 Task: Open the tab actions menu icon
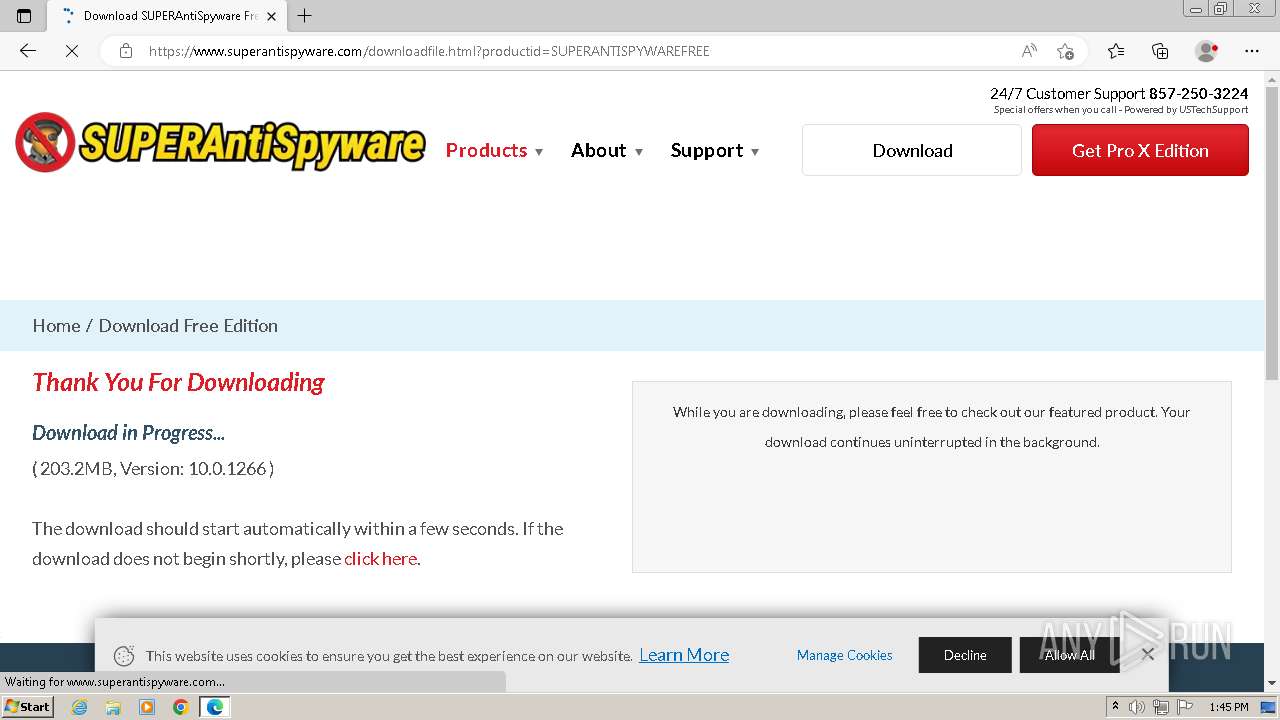tap(24, 16)
